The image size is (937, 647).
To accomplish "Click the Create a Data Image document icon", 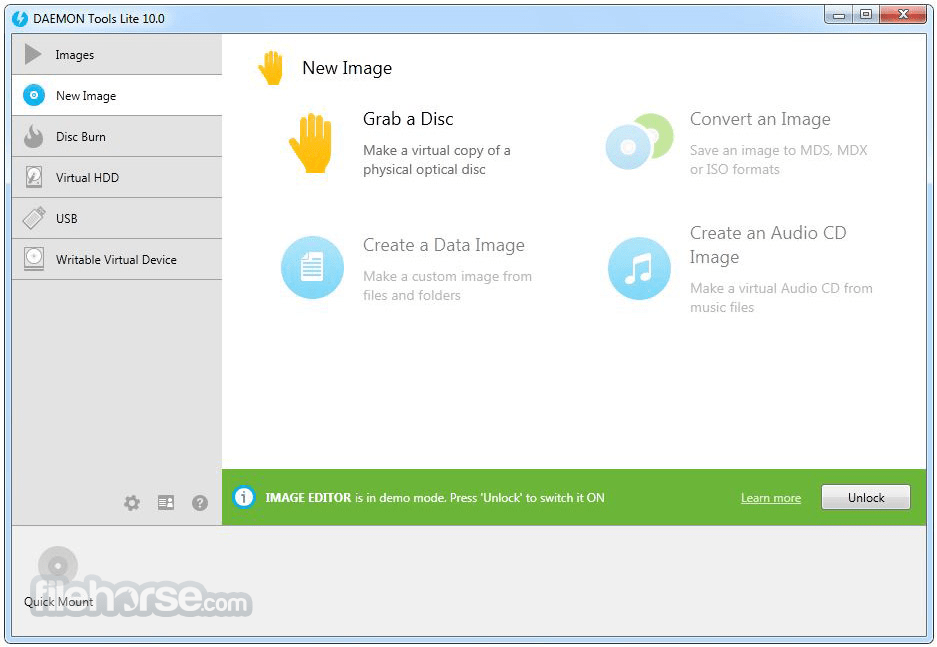I will coord(313,268).
